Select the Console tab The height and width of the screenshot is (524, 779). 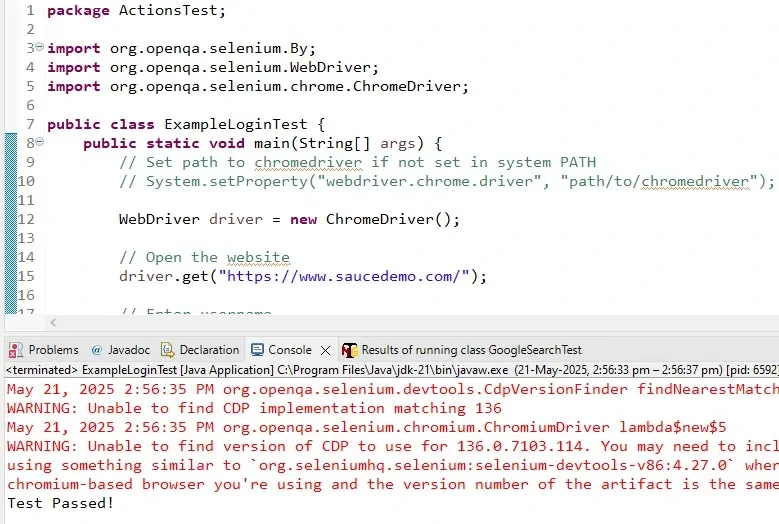click(x=290, y=350)
